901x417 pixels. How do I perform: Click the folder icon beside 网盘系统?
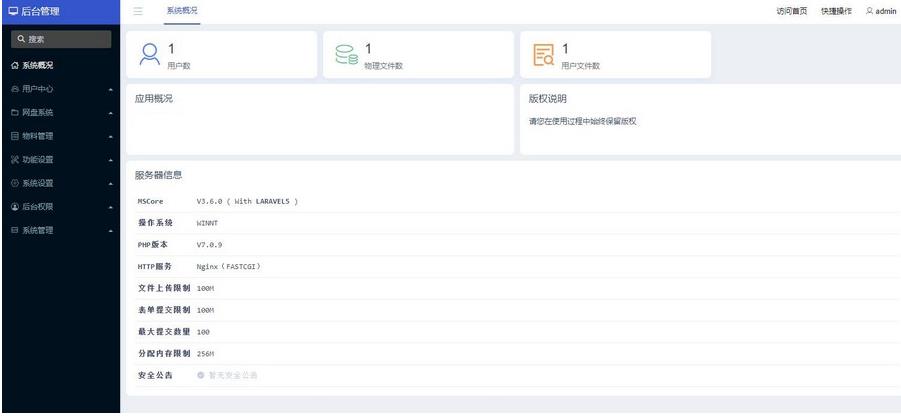click(16, 113)
